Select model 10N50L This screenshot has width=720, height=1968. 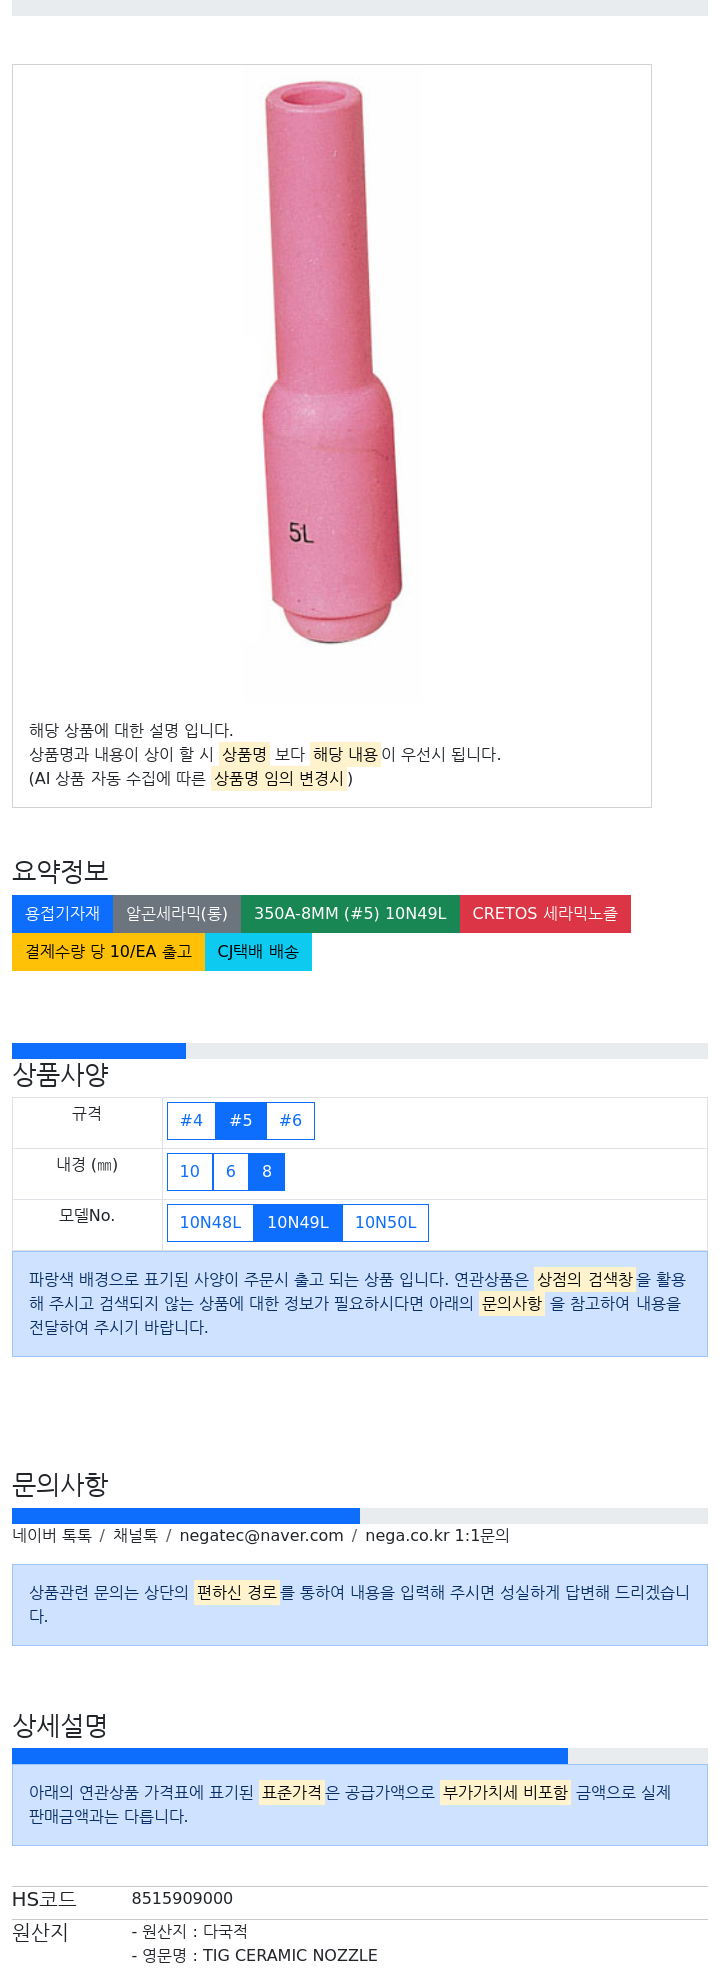tap(385, 1222)
